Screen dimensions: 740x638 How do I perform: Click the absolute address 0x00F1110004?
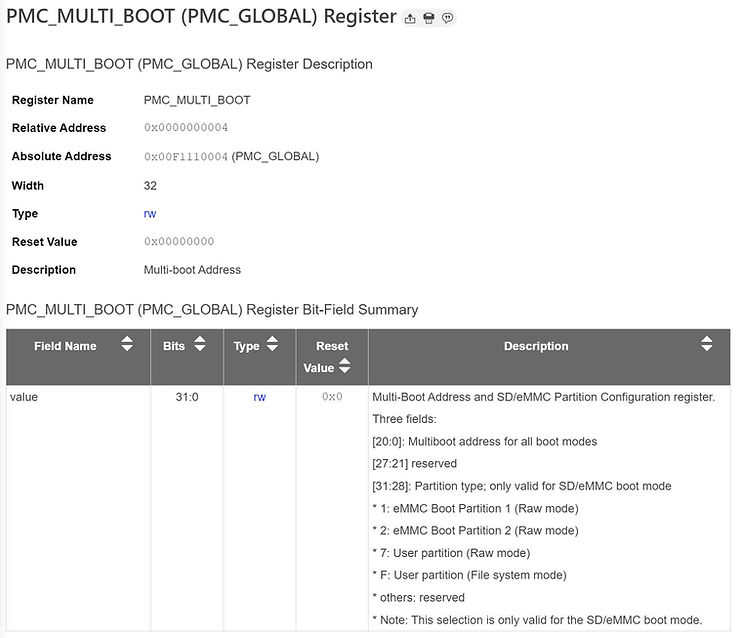tap(186, 157)
